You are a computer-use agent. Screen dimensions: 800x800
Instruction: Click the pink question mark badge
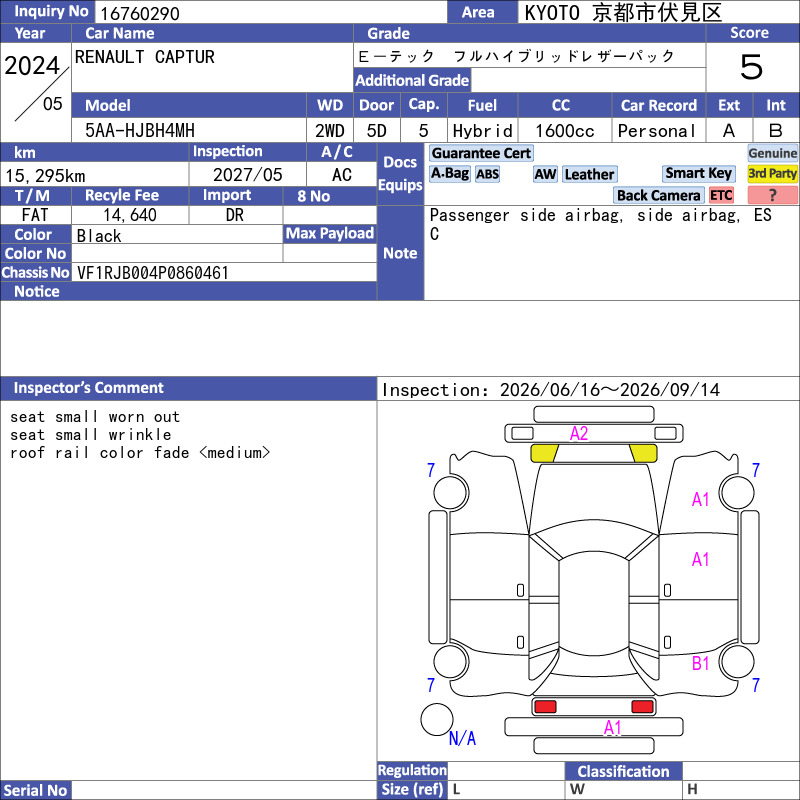772,195
